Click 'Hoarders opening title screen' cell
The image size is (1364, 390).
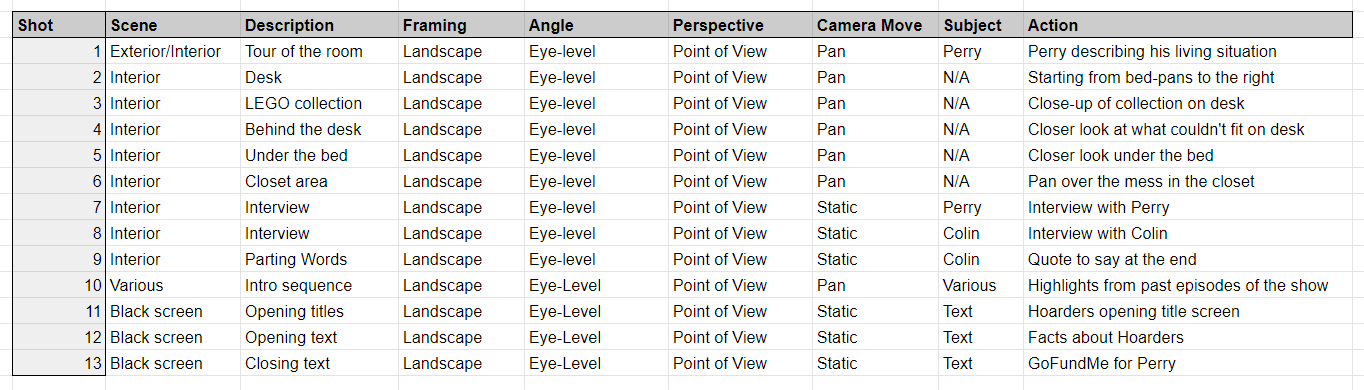1194,312
